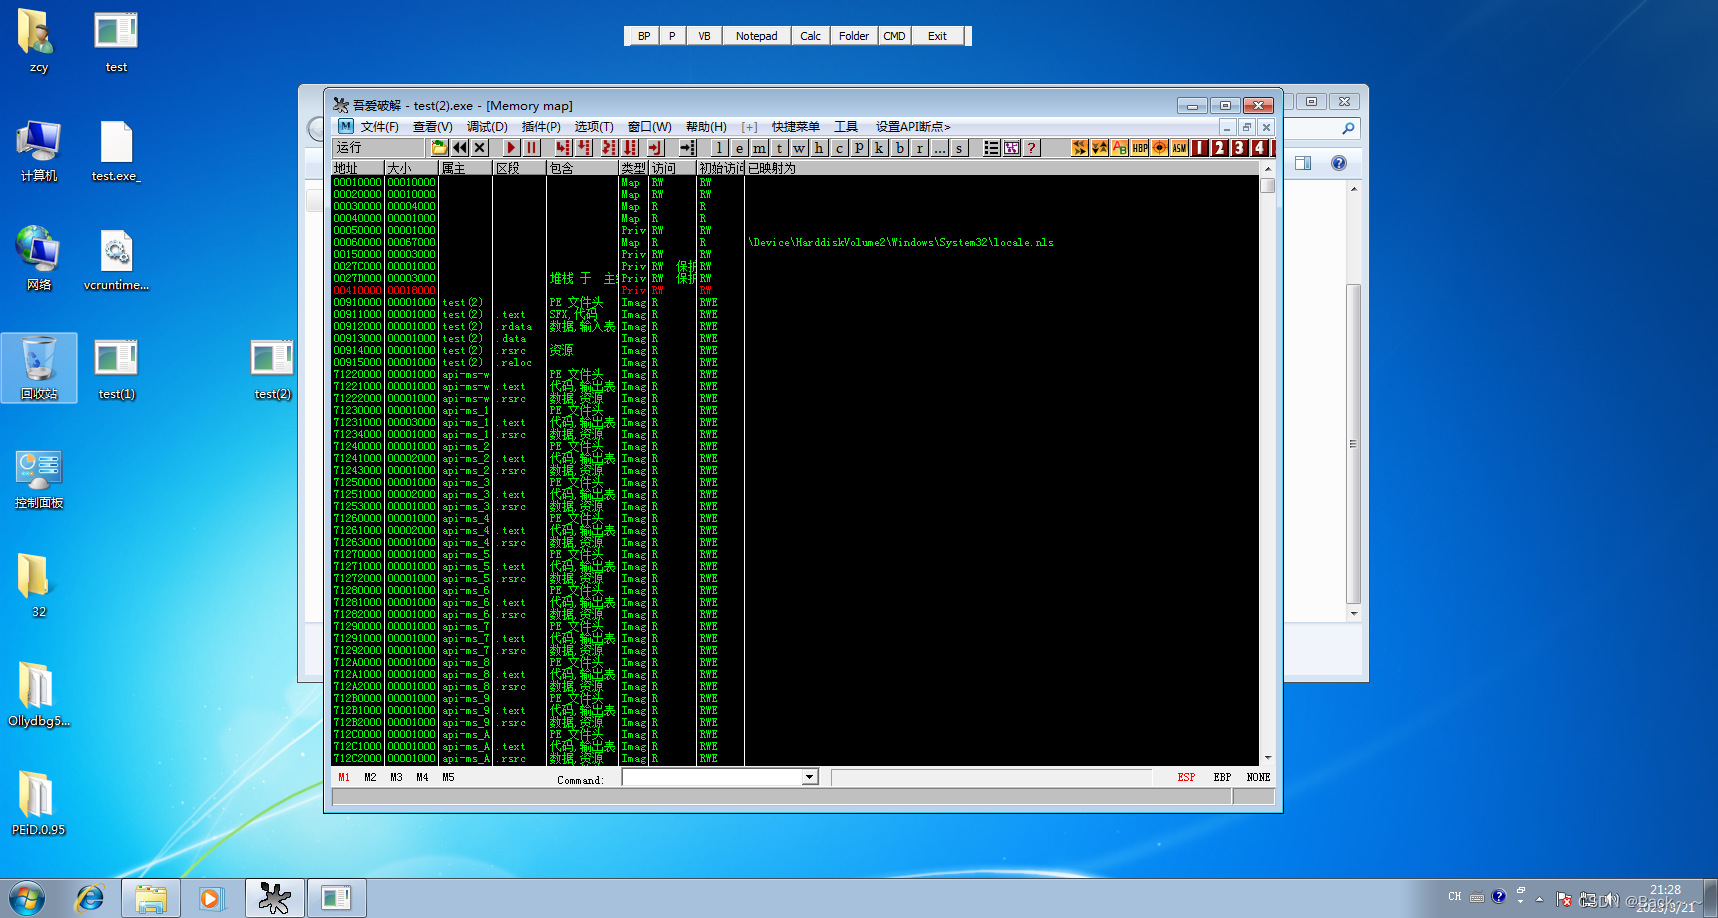Toggle the EBP register mode
Viewport: 1718px width, 918px height.
click(1222, 777)
